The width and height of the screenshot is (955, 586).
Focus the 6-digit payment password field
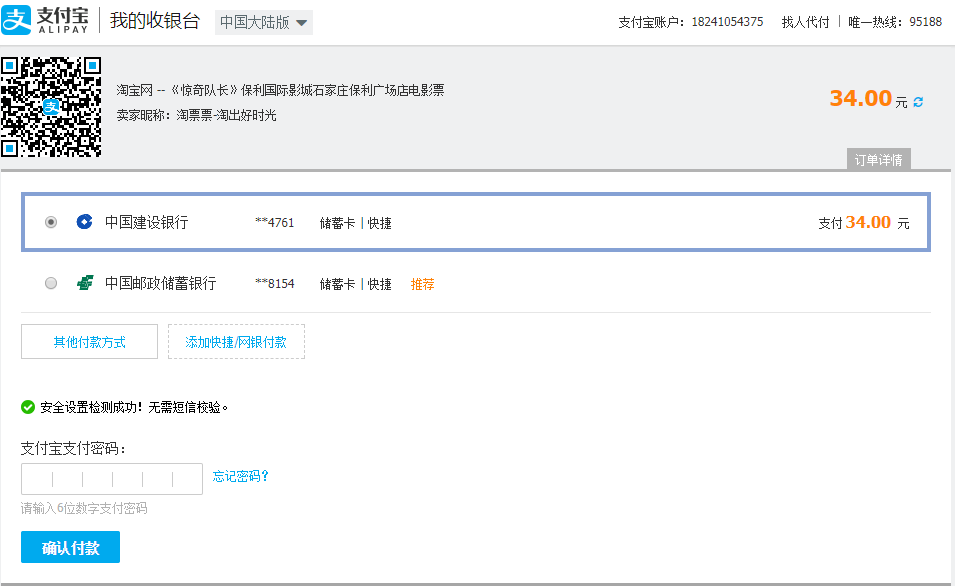tap(112, 479)
